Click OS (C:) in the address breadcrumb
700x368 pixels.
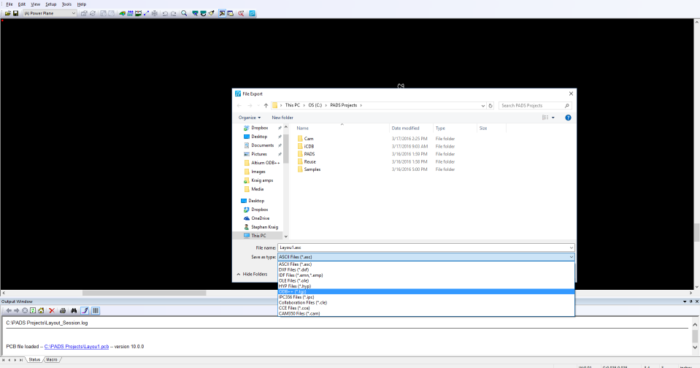coord(315,105)
